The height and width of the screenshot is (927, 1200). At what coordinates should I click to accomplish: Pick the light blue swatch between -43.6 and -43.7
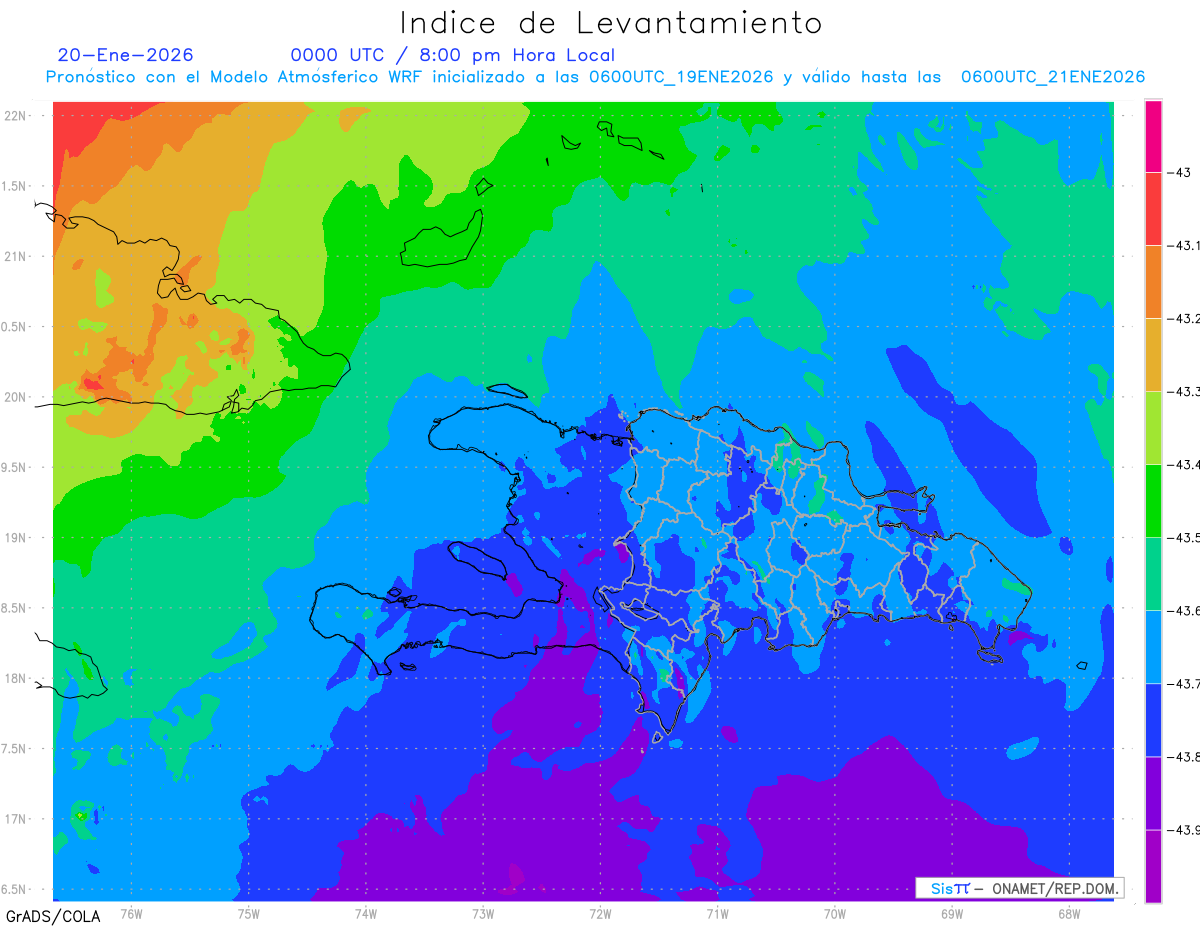(x=1153, y=647)
